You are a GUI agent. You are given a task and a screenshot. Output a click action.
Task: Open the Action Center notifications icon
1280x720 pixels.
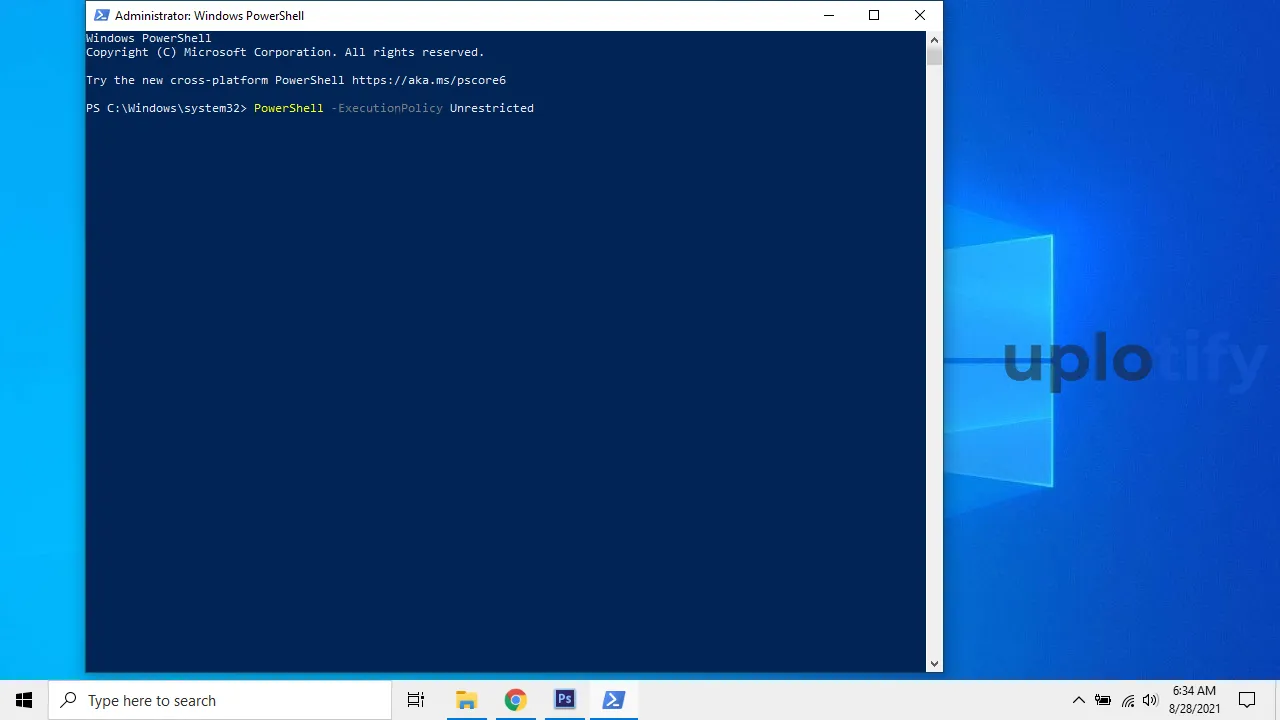tap(1247, 700)
